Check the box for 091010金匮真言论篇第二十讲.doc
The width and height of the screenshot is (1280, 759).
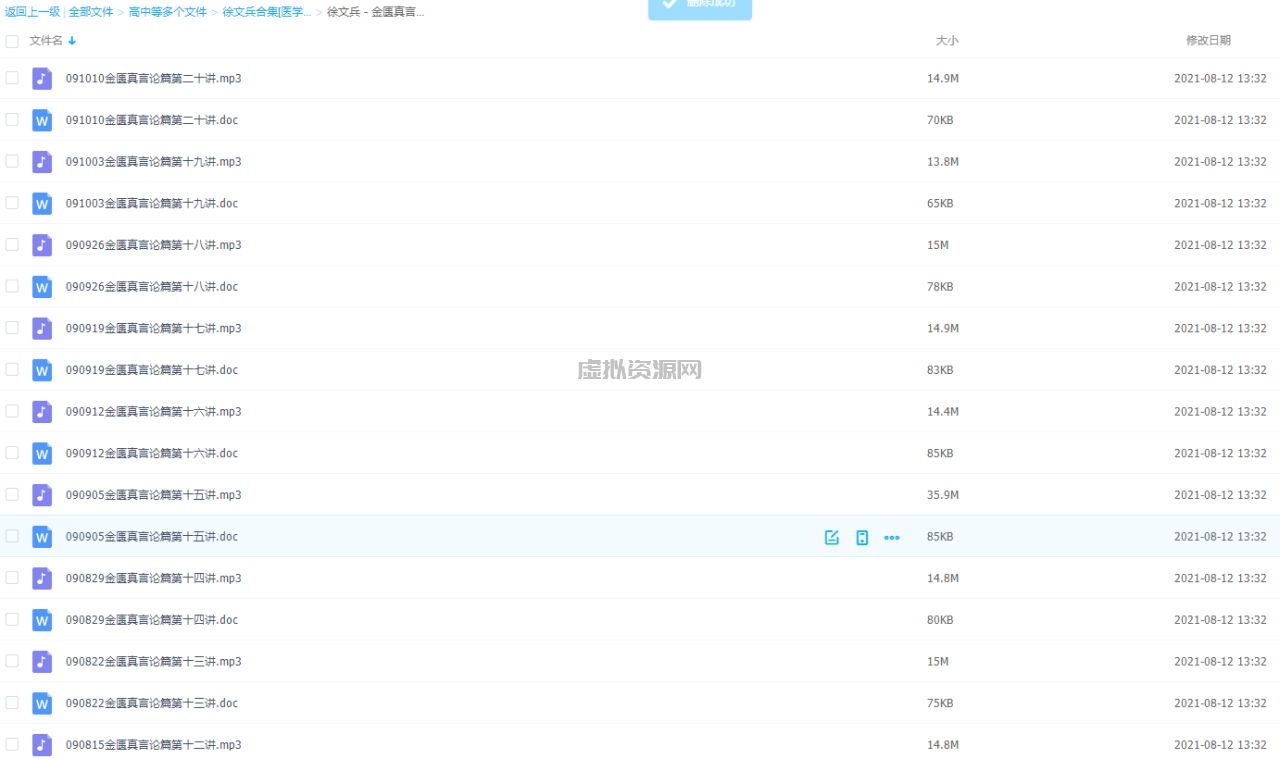(12, 119)
